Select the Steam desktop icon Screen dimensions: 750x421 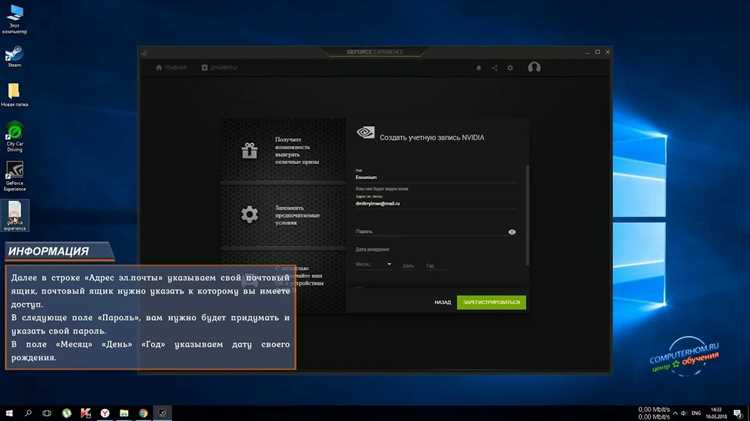tap(14, 56)
